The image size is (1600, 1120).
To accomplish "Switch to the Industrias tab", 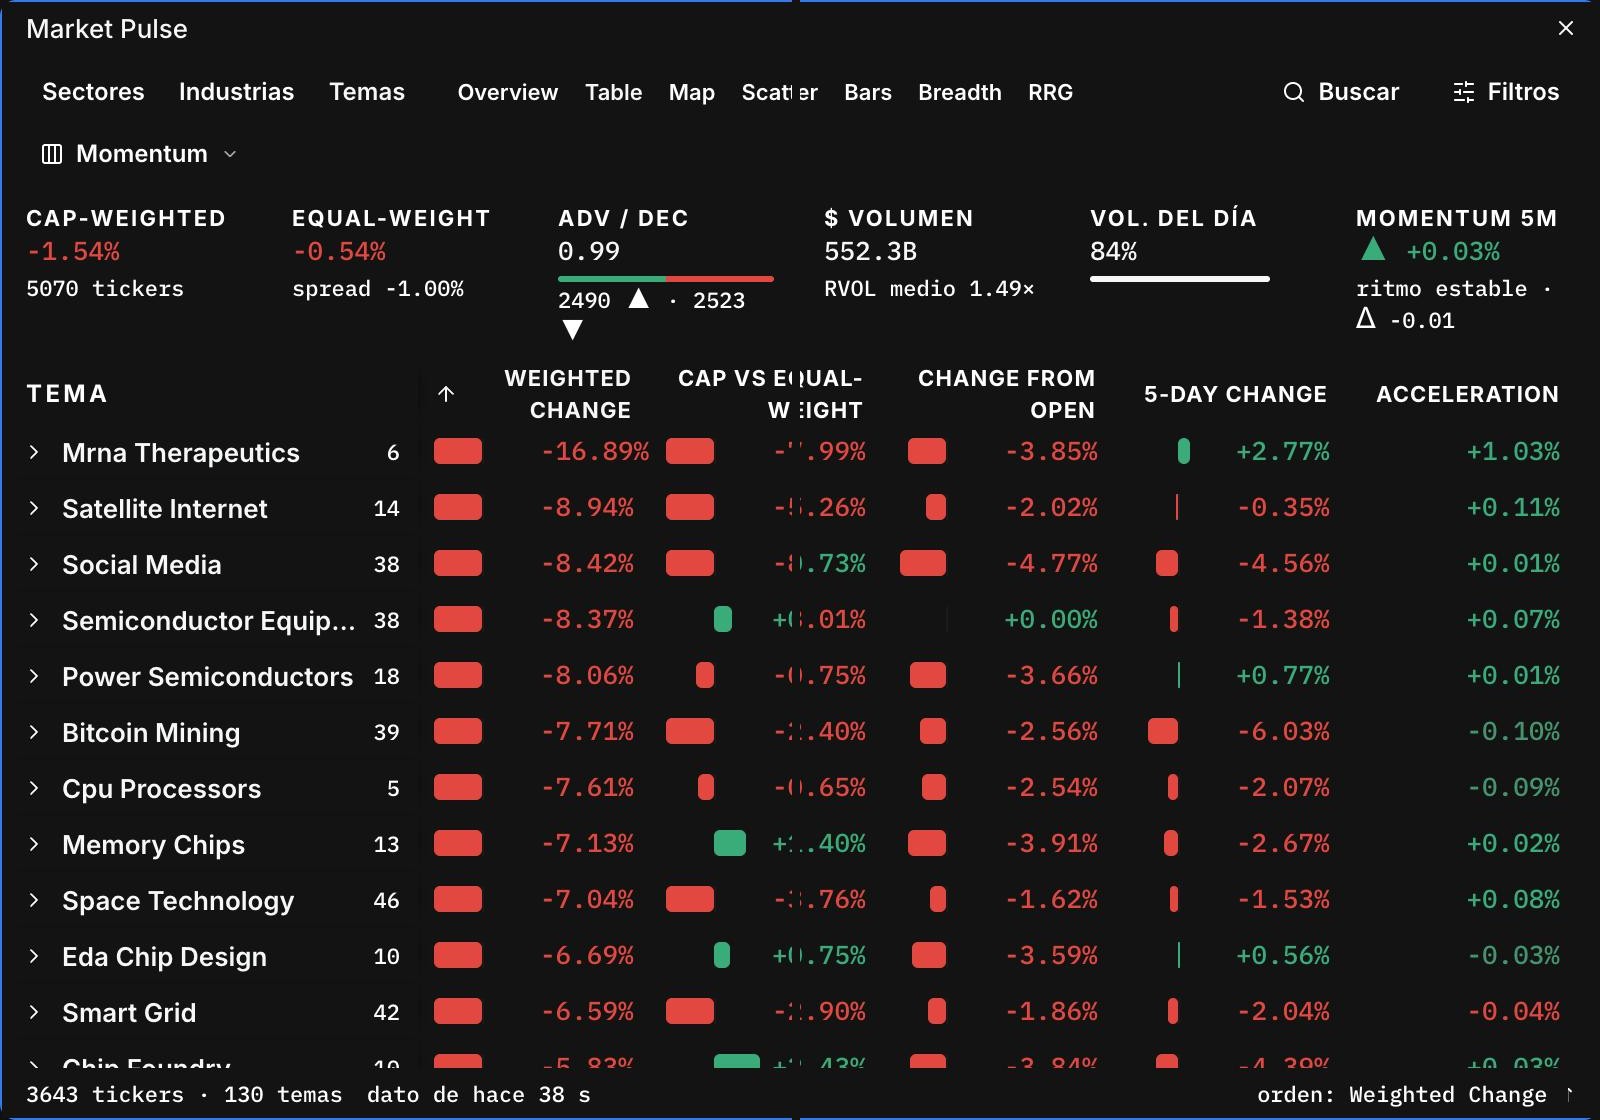I will pos(236,92).
